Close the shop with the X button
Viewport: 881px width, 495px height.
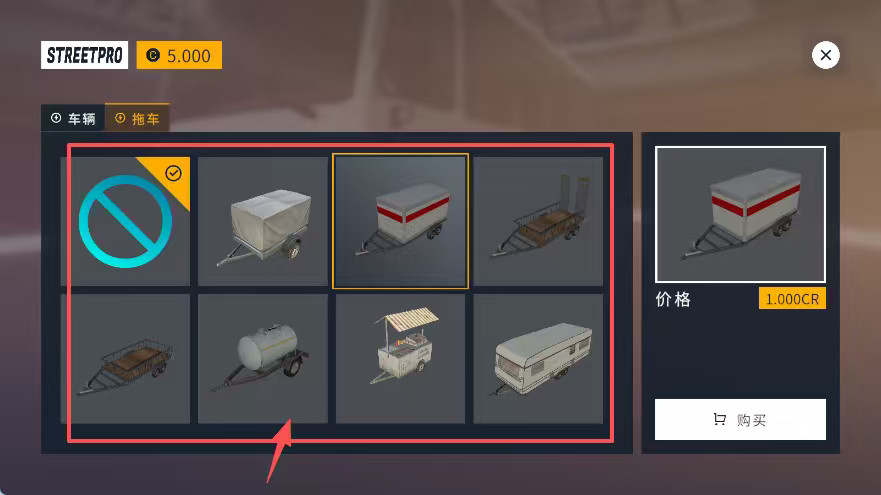825,55
